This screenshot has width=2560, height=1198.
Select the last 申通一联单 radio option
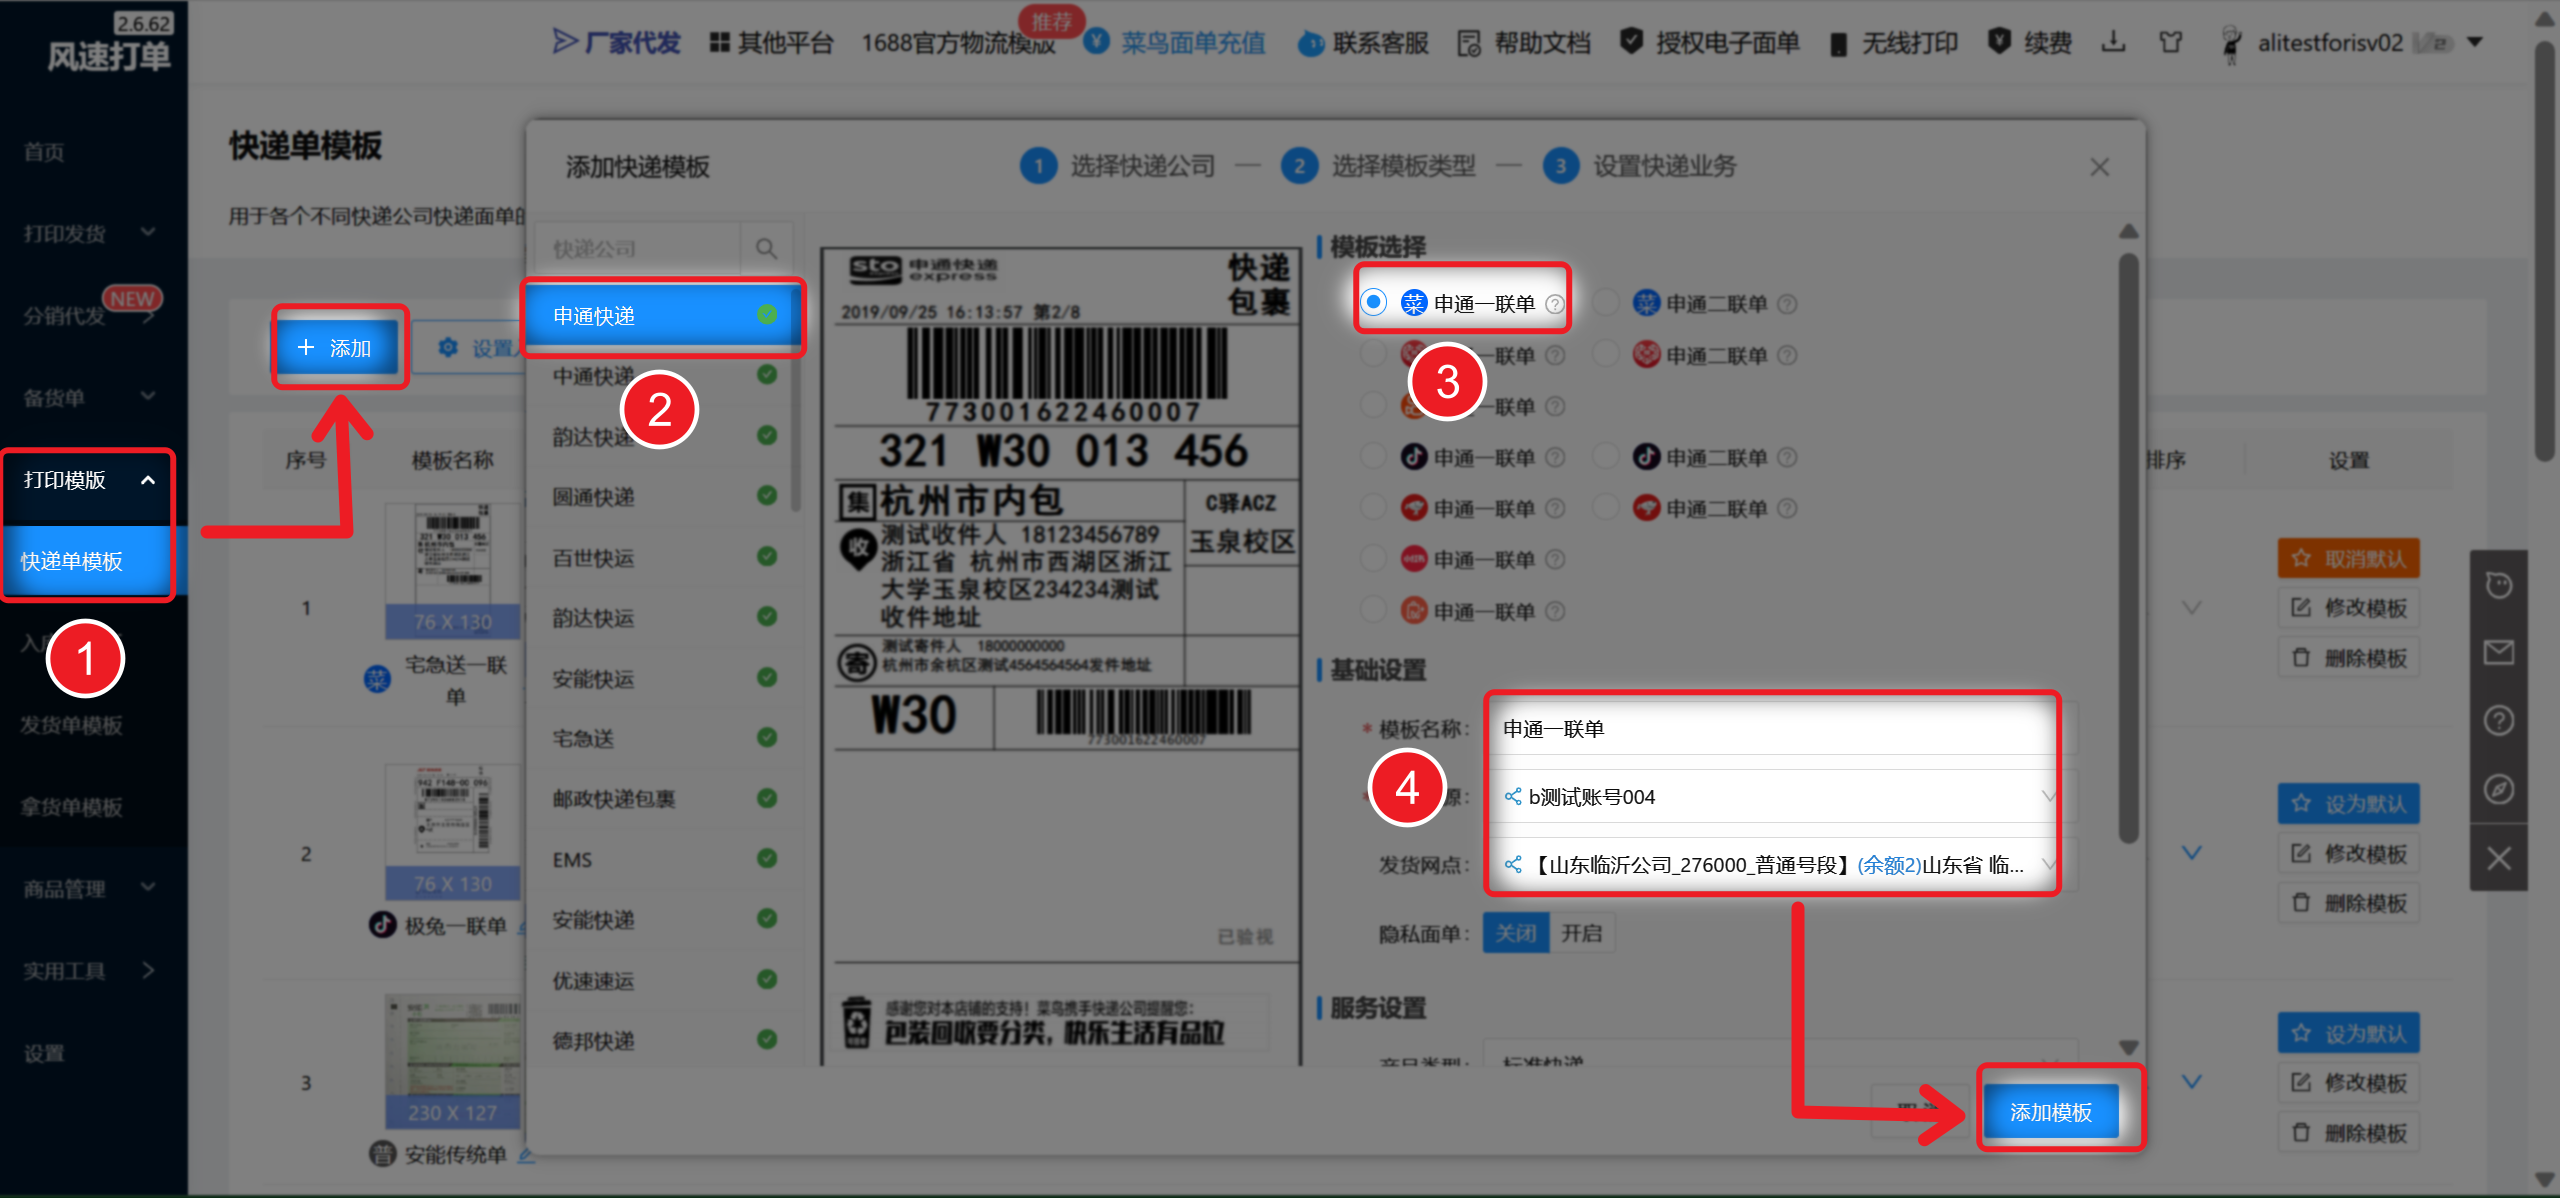1374,609
